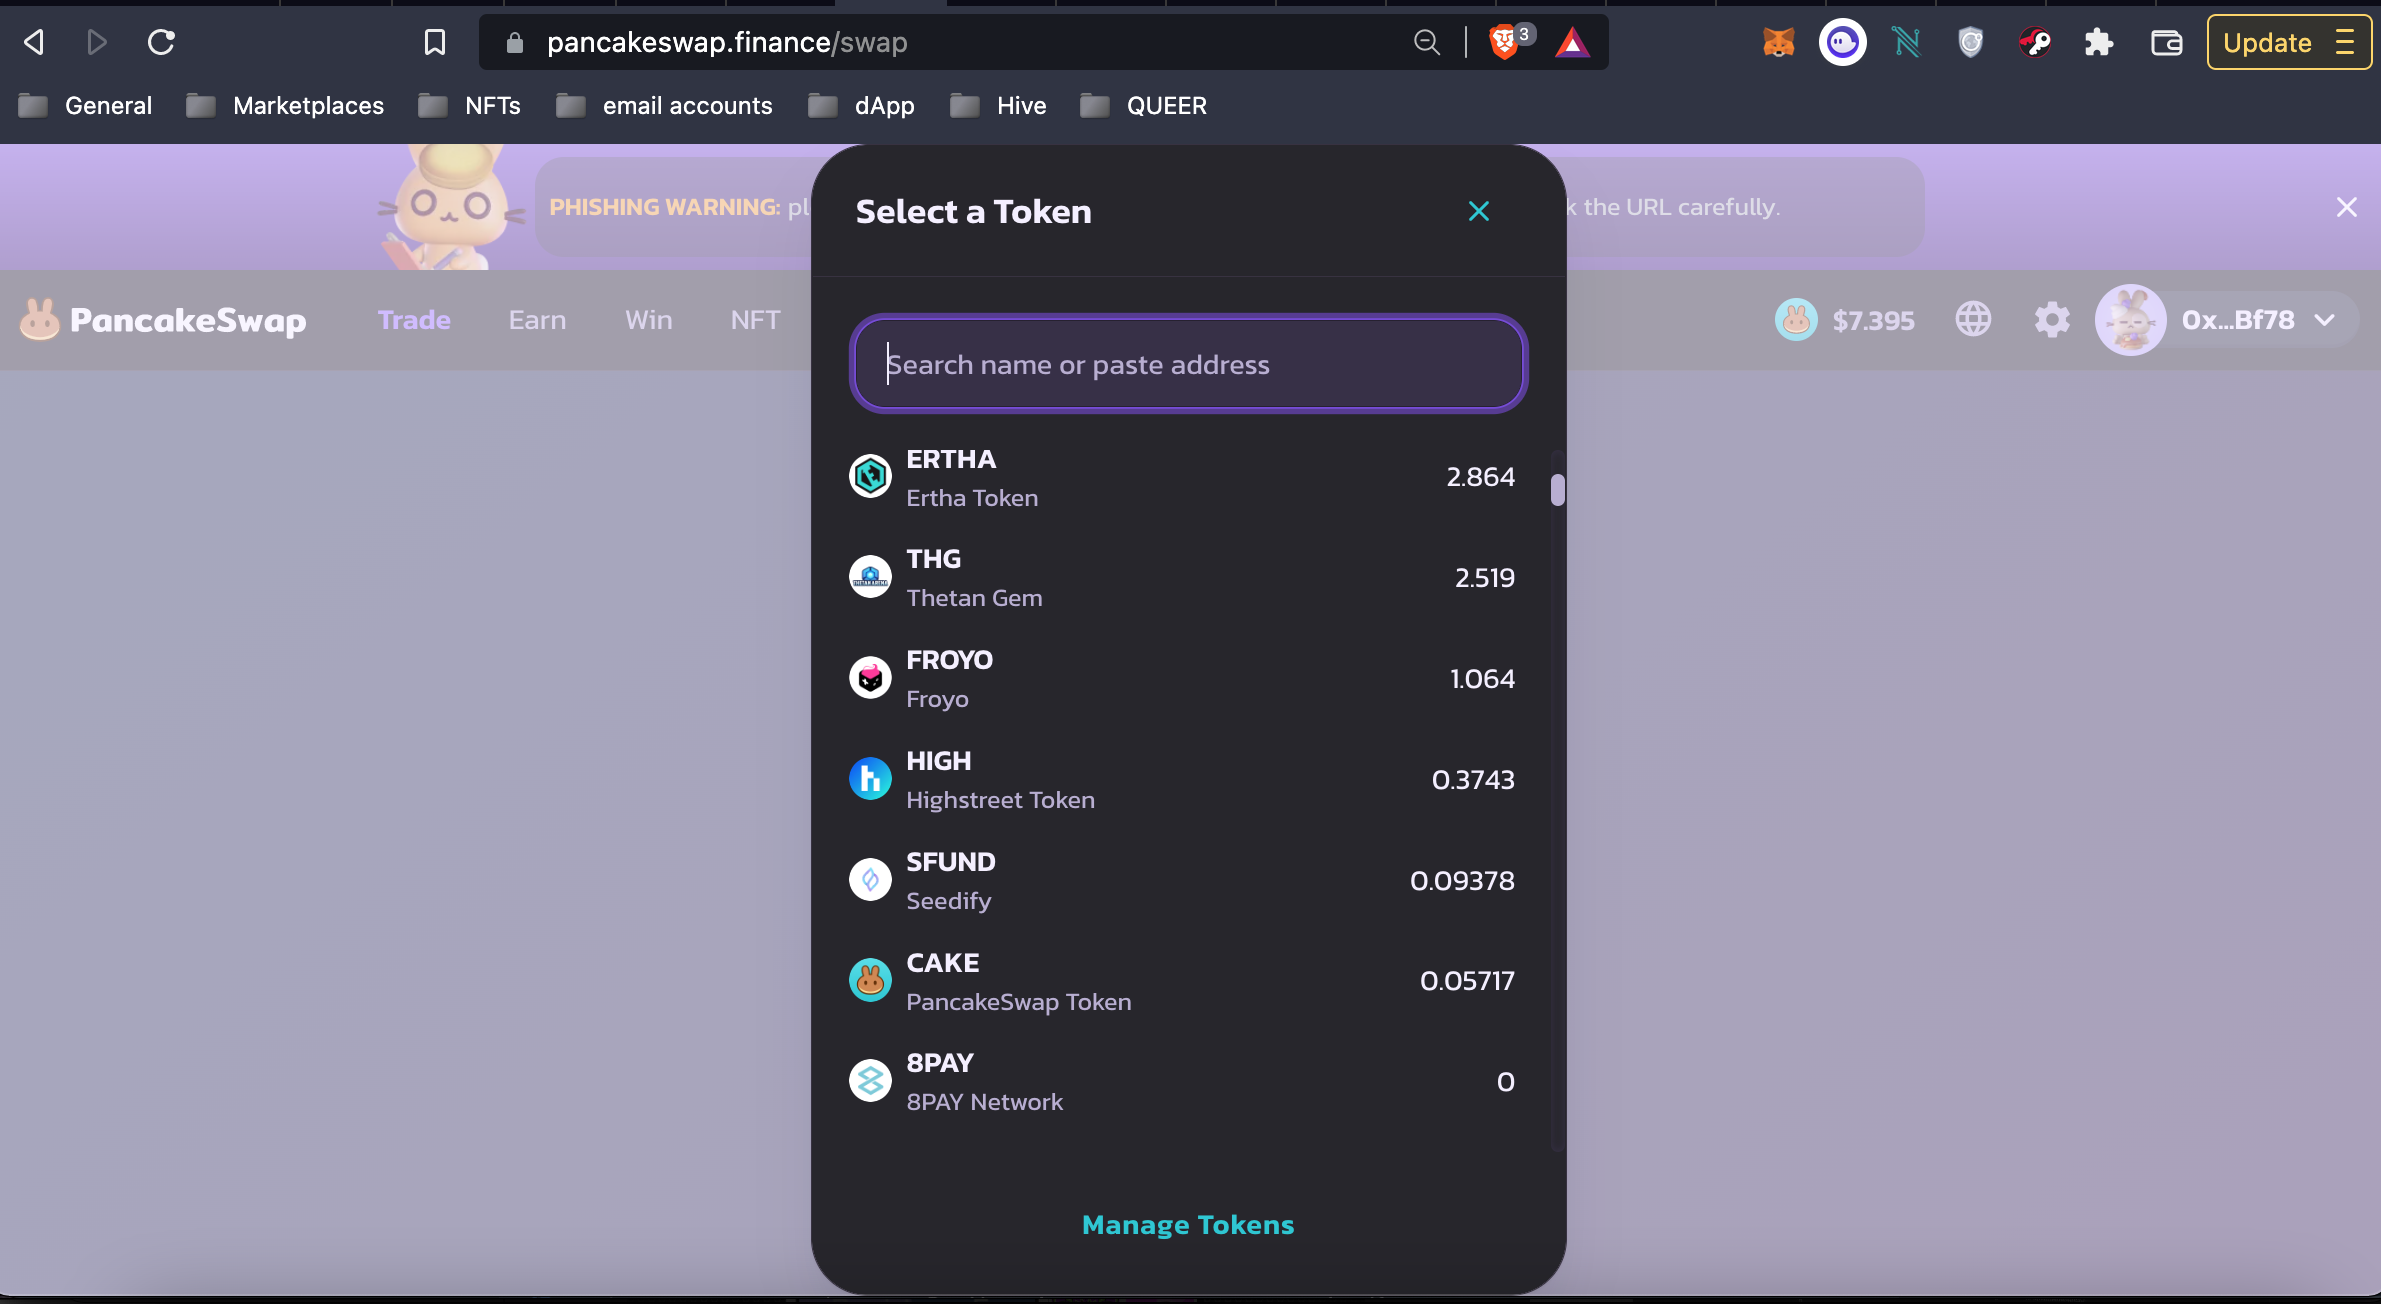
Task: Open PancakeSwap settings gear
Action: 2052,320
